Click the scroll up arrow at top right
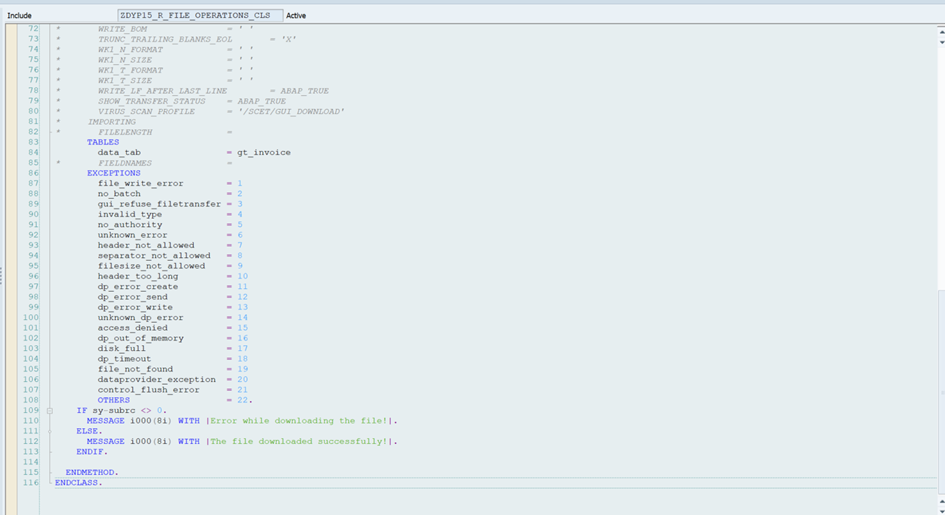This screenshot has width=945, height=515. point(940,31)
